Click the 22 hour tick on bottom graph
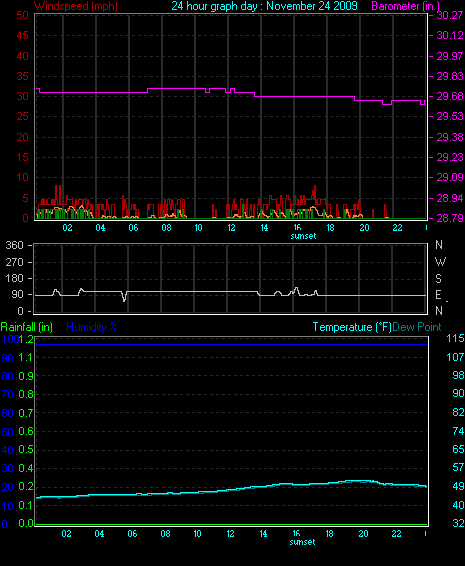The width and height of the screenshot is (465, 566). pos(397,534)
